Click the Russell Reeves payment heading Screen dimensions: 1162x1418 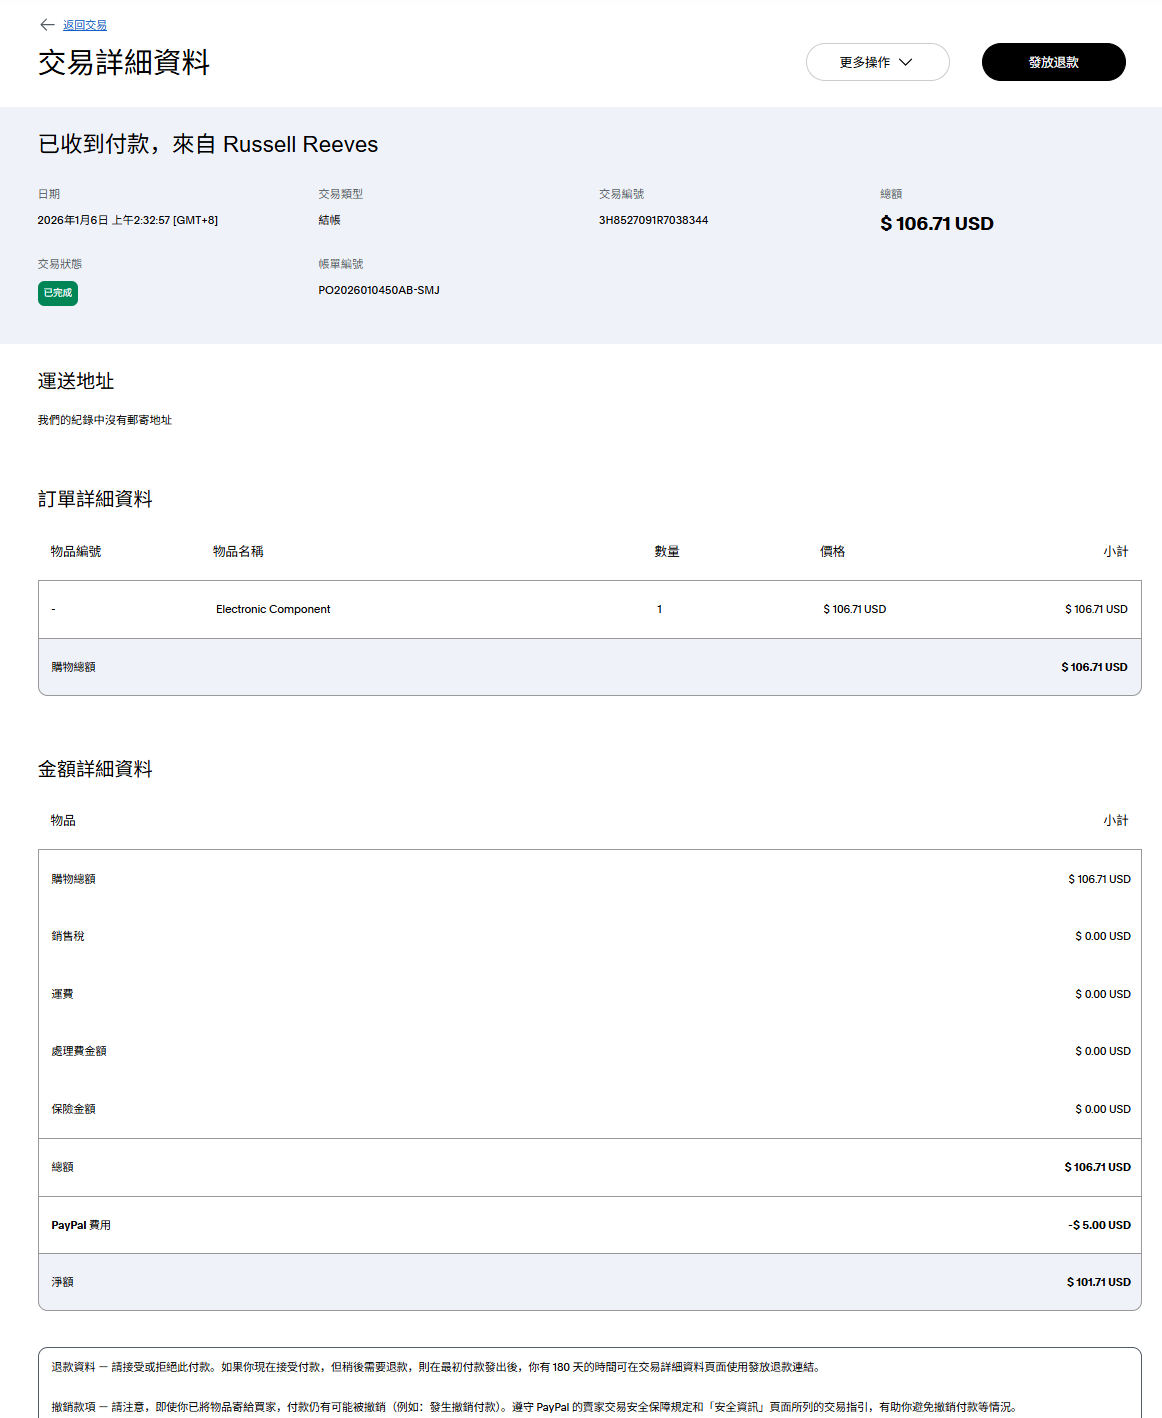point(208,144)
